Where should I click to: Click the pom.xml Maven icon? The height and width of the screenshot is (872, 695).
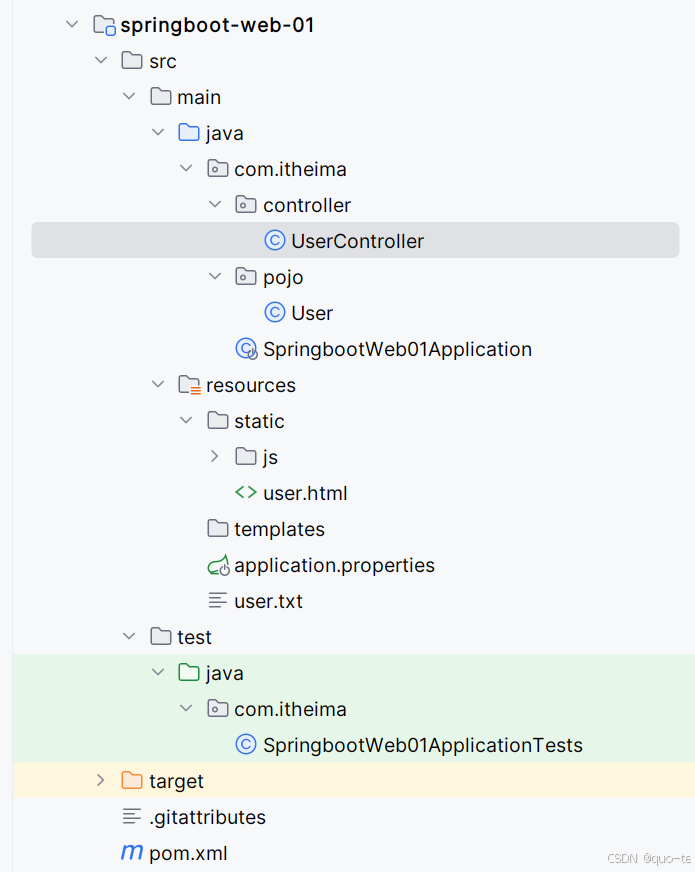pos(131,853)
